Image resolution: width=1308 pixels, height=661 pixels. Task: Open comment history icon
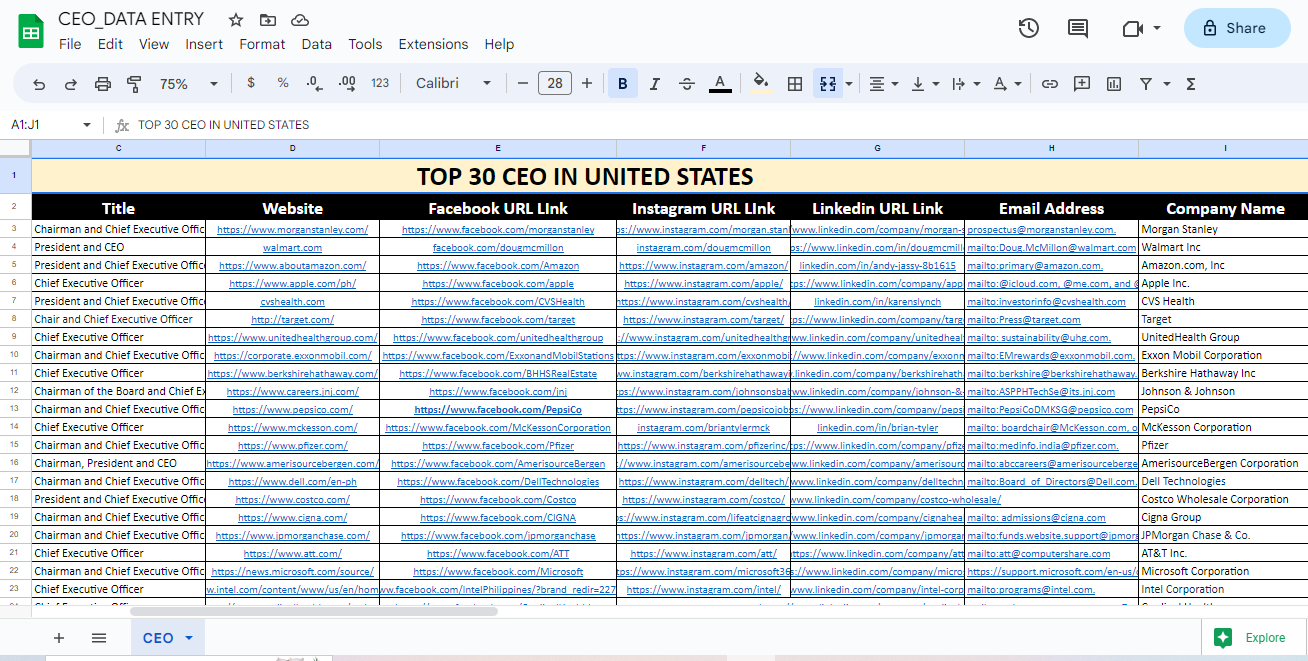tap(1078, 28)
